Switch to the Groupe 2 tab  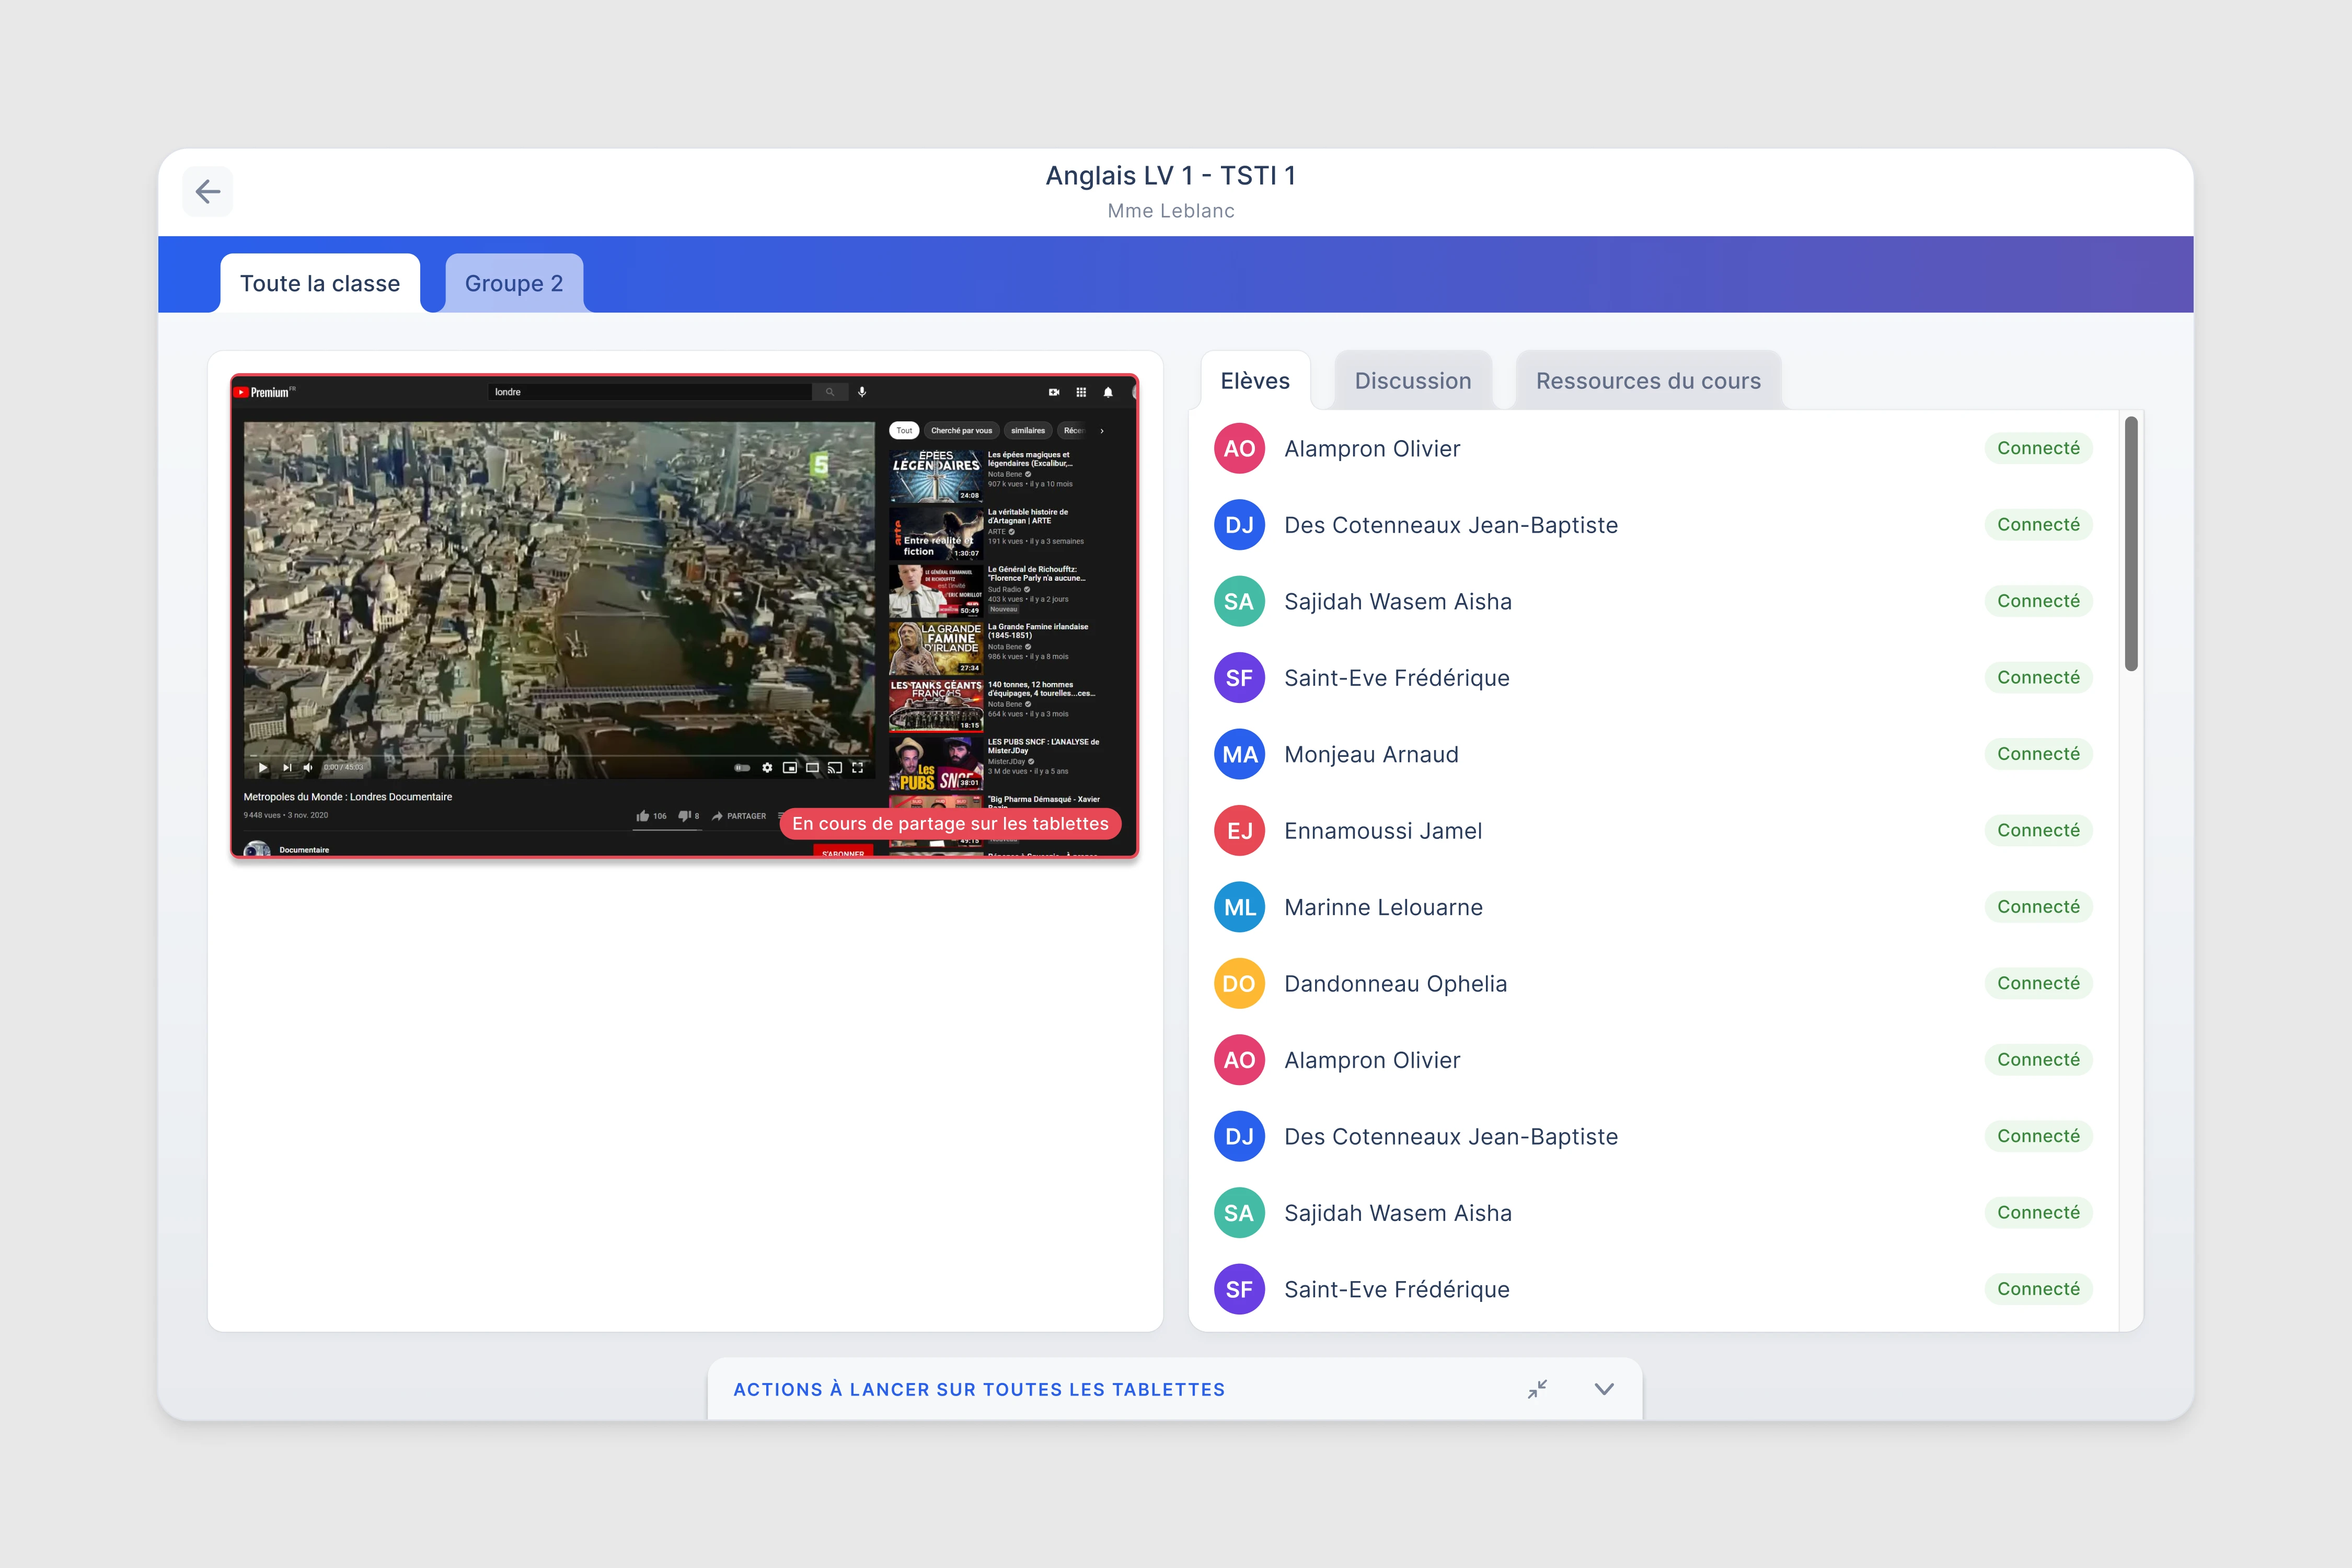513,284
